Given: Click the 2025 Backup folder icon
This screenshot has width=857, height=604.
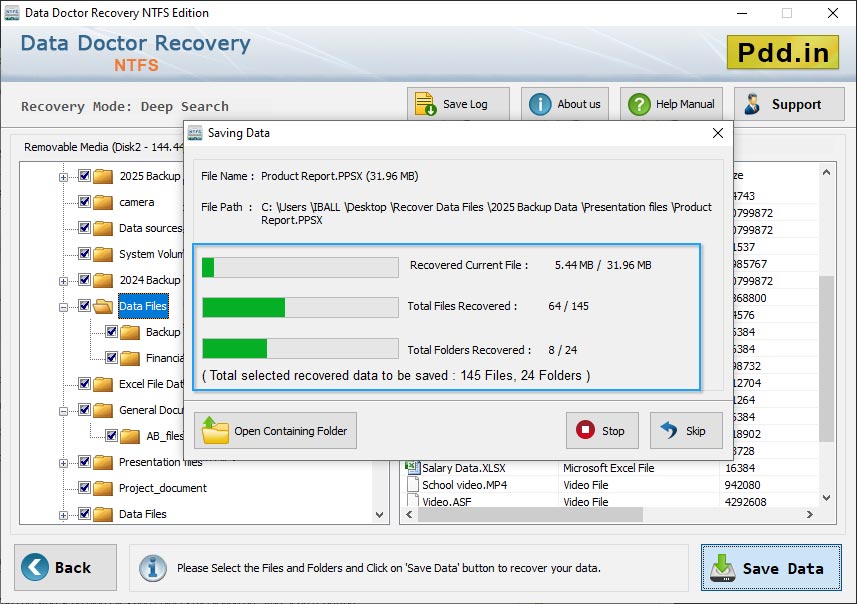Looking at the screenshot, I should [x=103, y=176].
